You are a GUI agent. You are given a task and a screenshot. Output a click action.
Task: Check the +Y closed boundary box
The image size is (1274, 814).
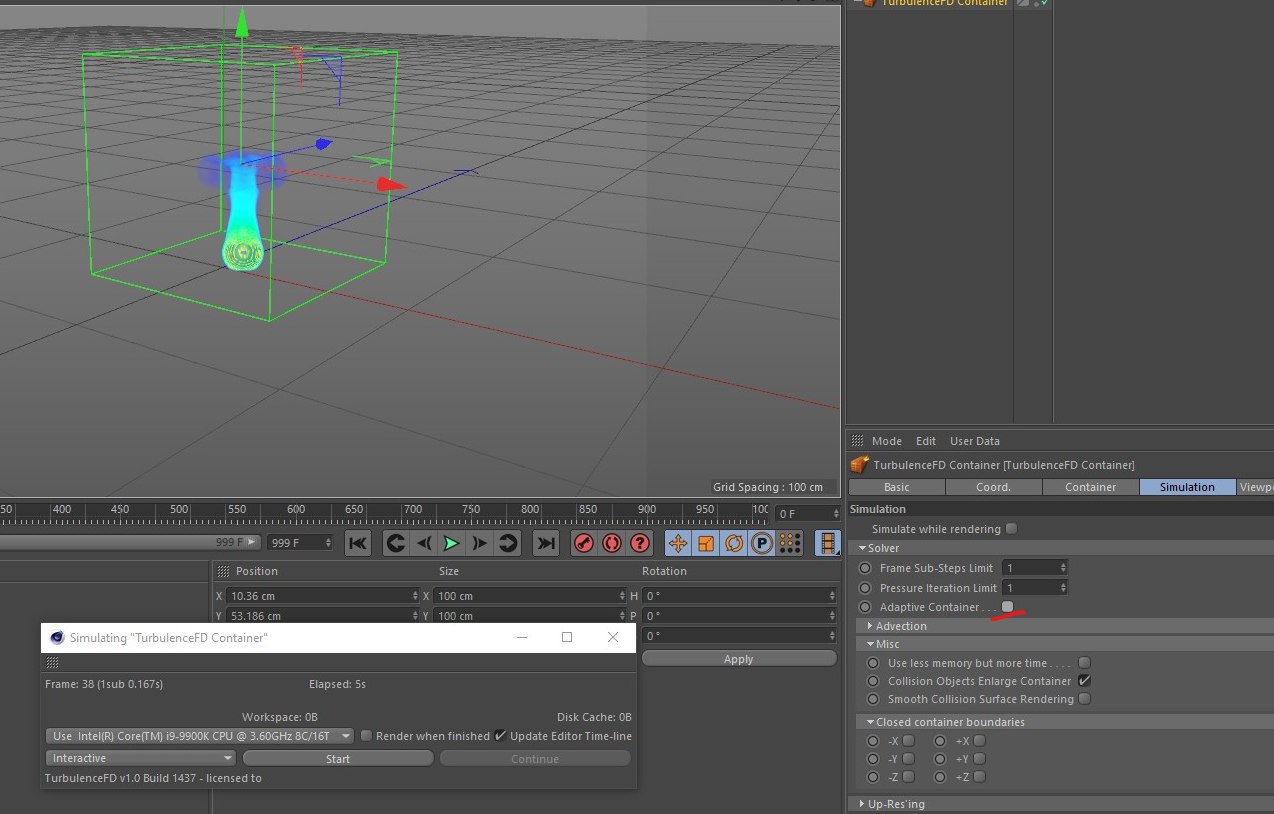pyautogui.click(x=979, y=759)
